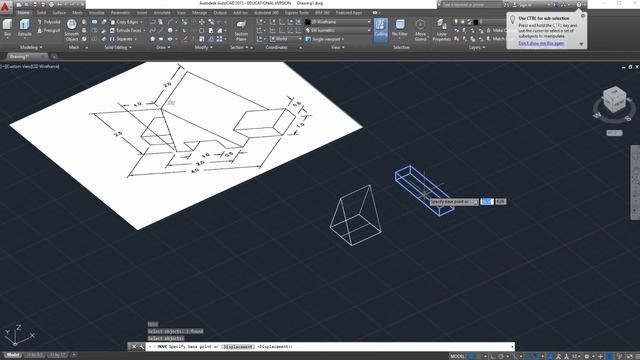
Task: Click the keyword search field
Action: [x=471, y=4]
